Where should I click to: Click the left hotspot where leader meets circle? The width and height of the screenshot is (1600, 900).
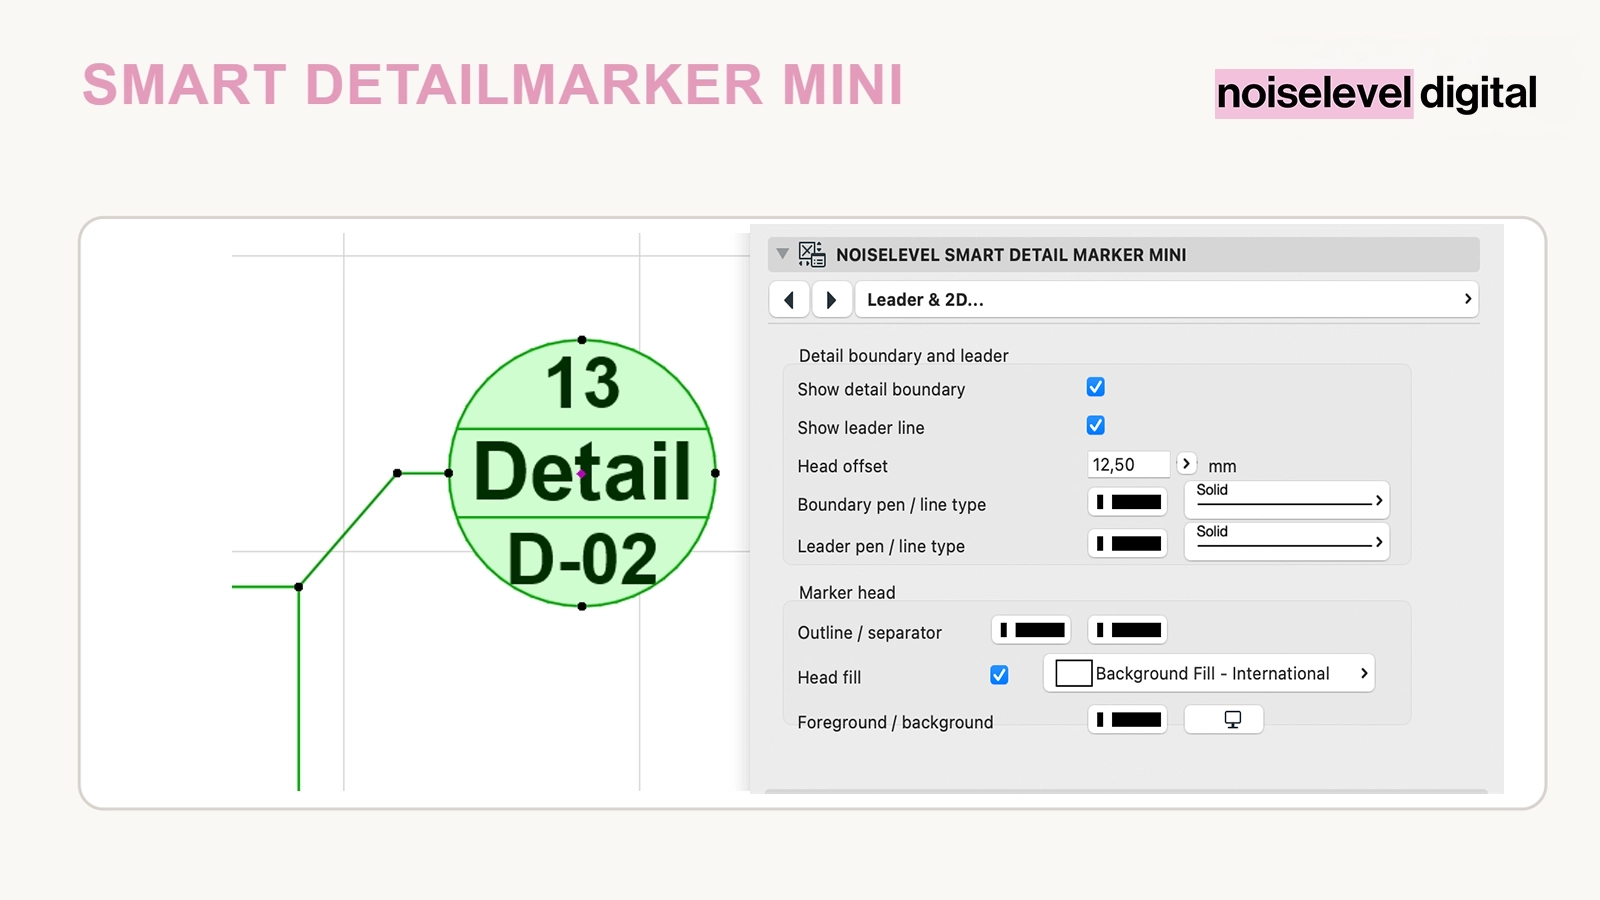(x=449, y=473)
